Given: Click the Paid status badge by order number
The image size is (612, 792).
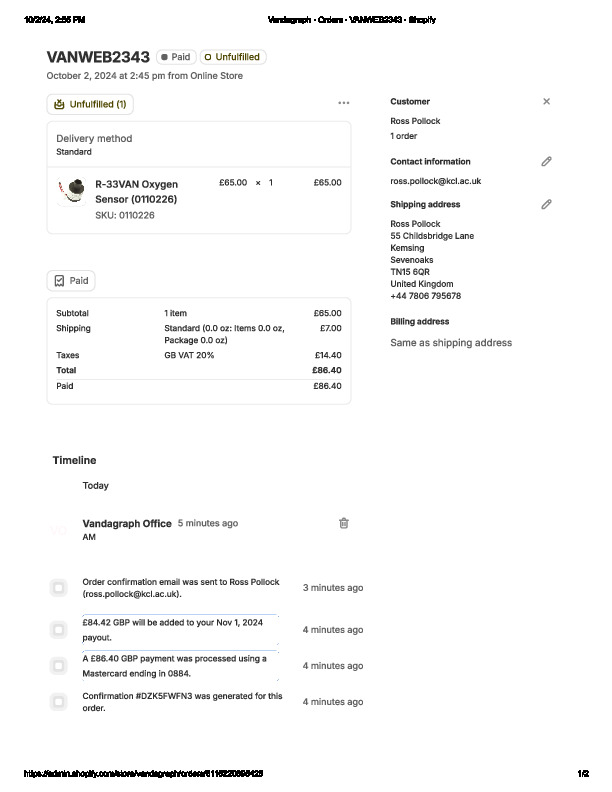Looking at the screenshot, I should (176, 57).
